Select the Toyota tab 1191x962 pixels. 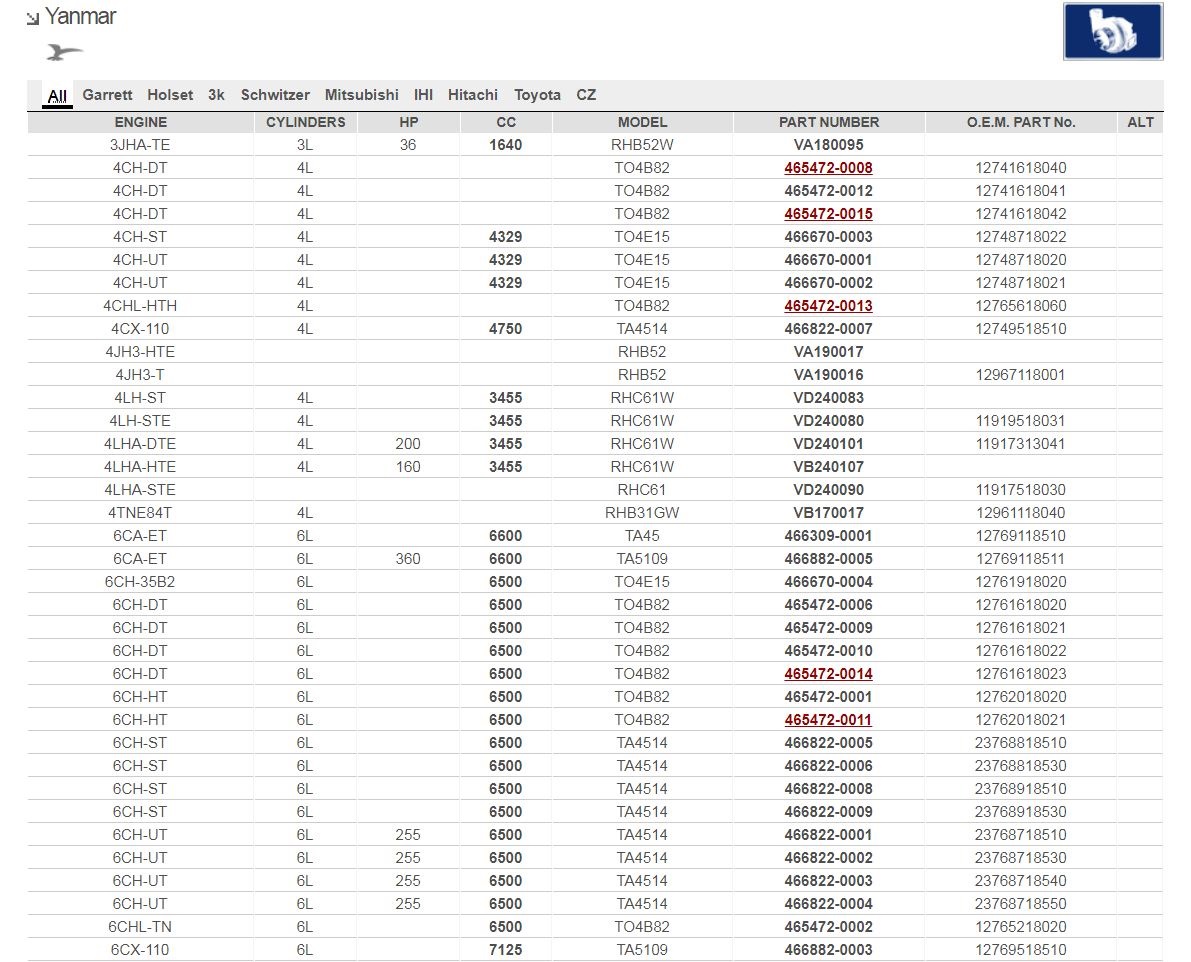(537, 95)
